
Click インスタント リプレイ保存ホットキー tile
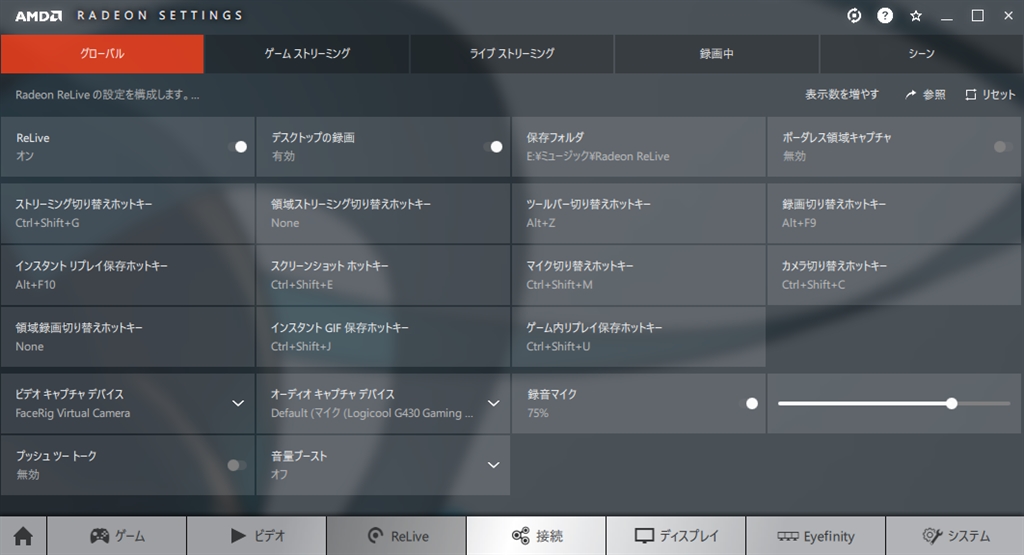click(x=128, y=275)
